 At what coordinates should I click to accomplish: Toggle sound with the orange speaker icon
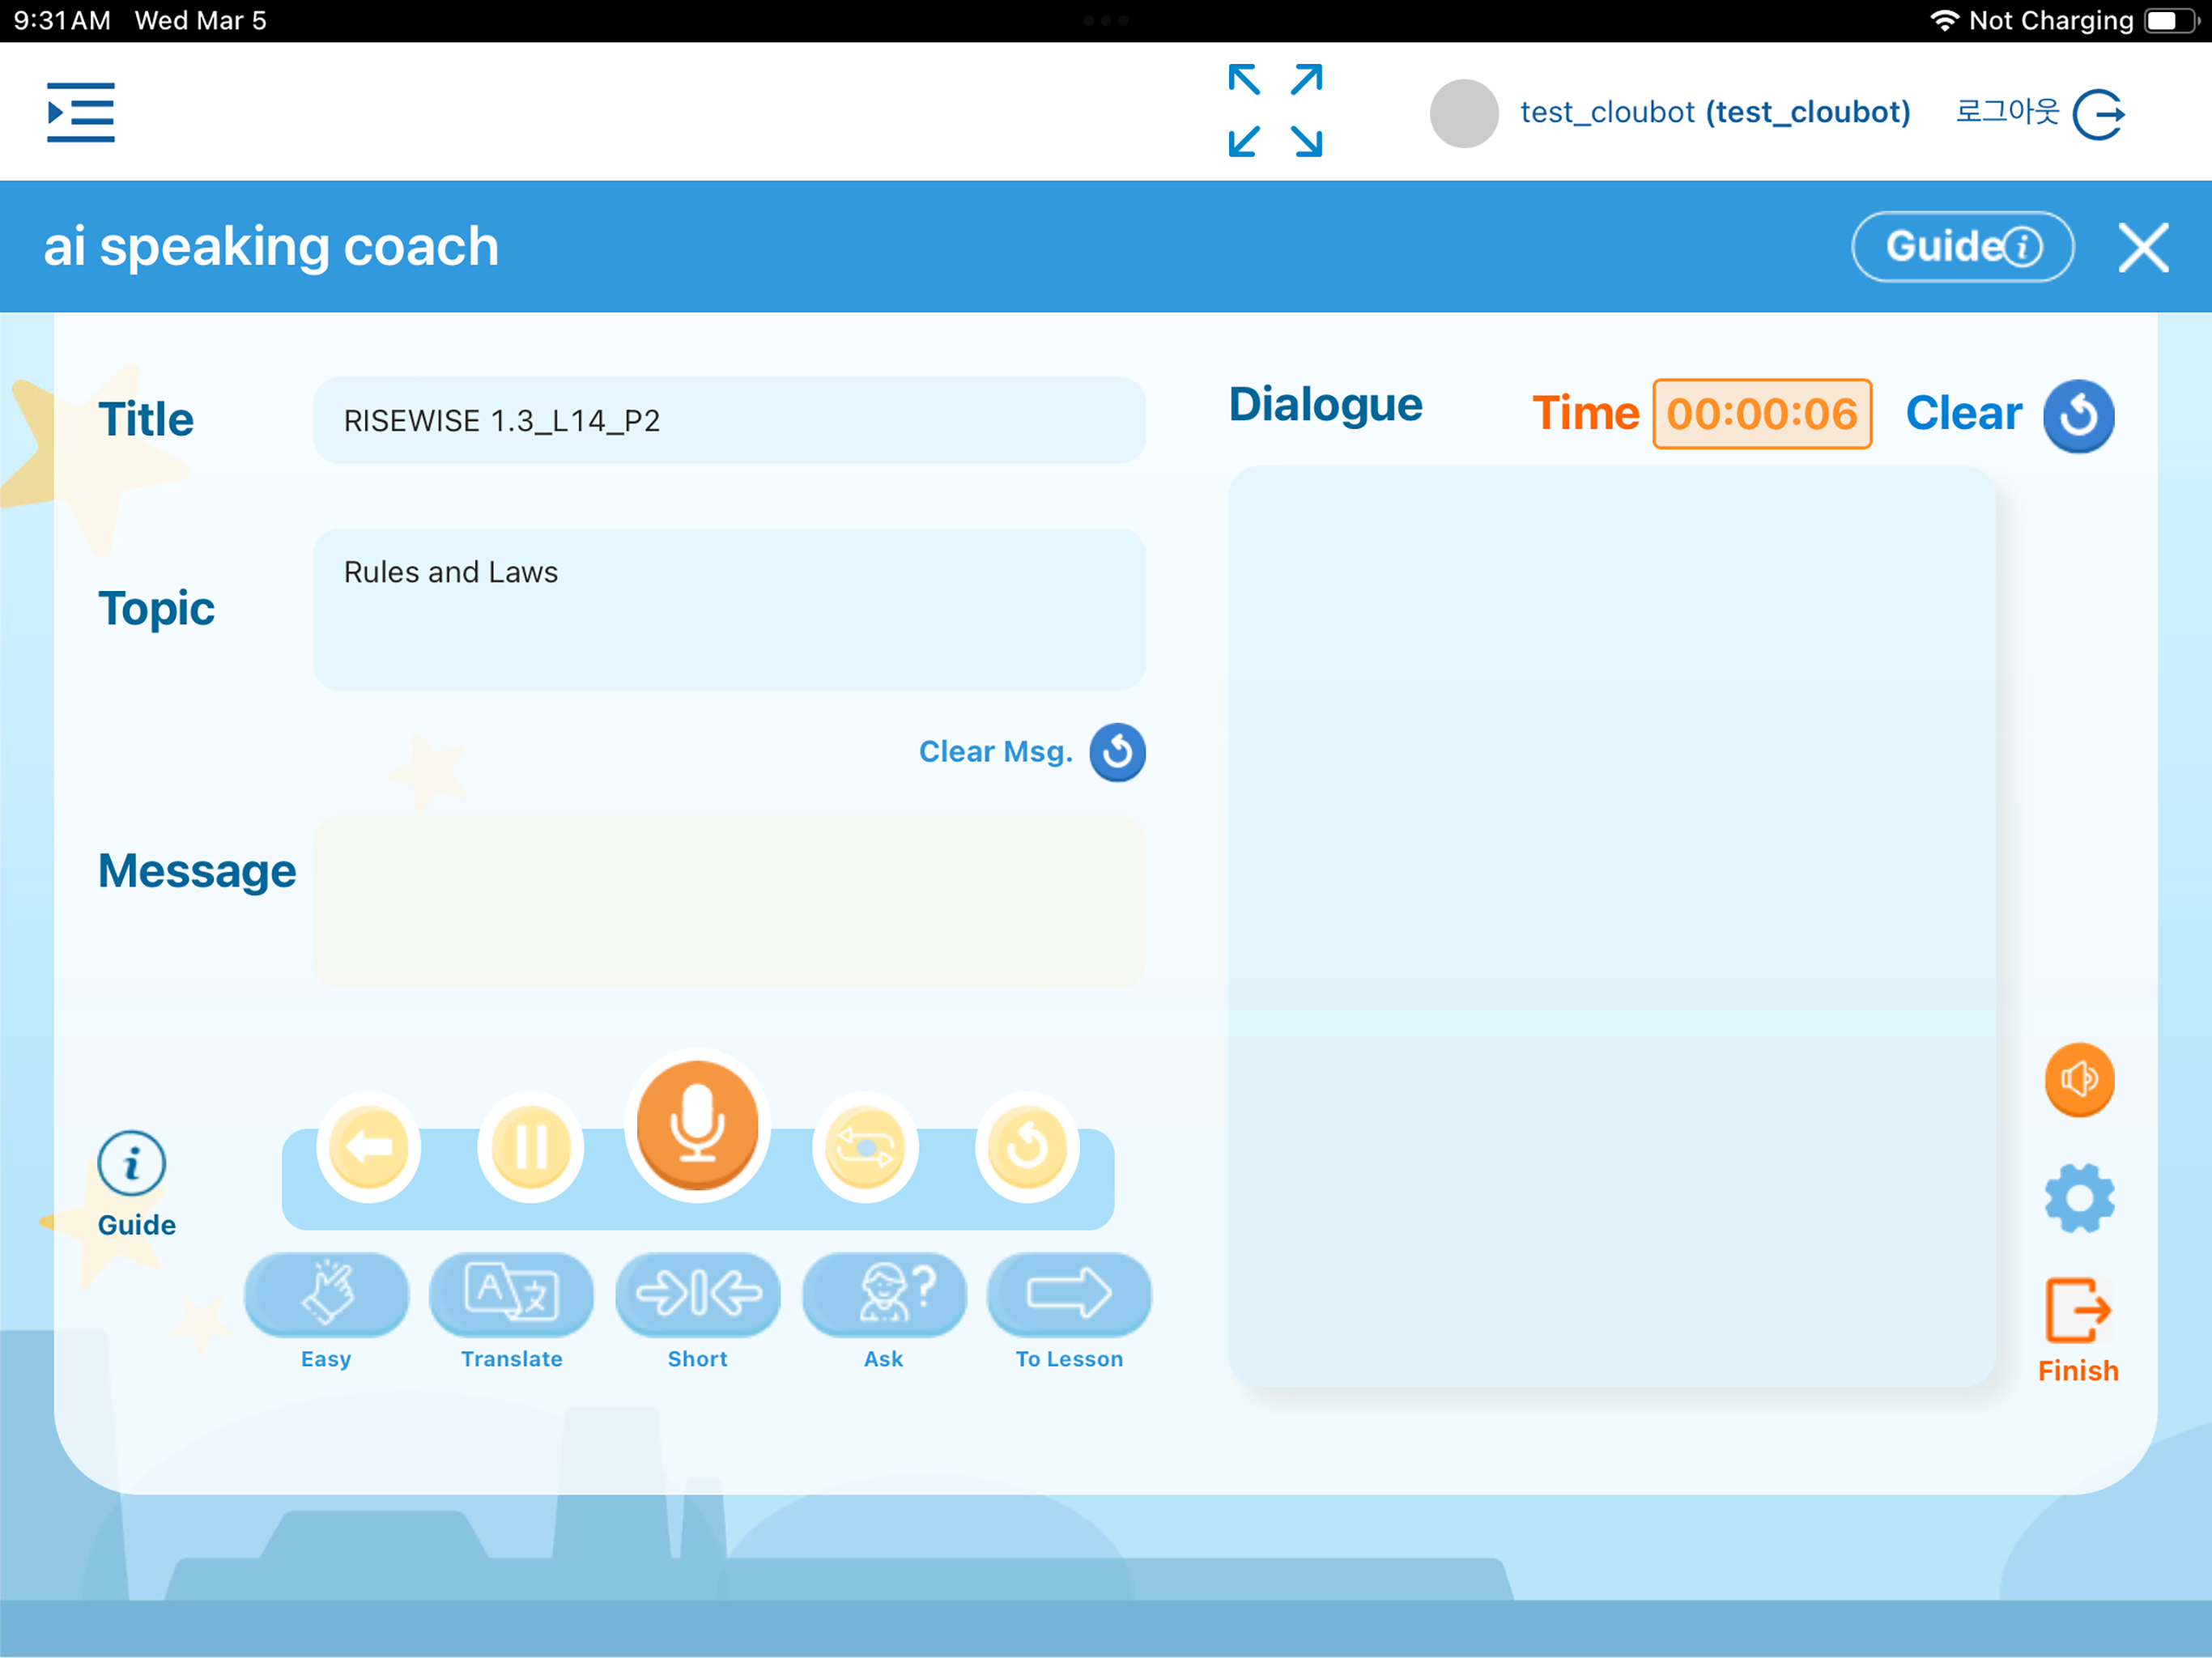[2079, 1079]
